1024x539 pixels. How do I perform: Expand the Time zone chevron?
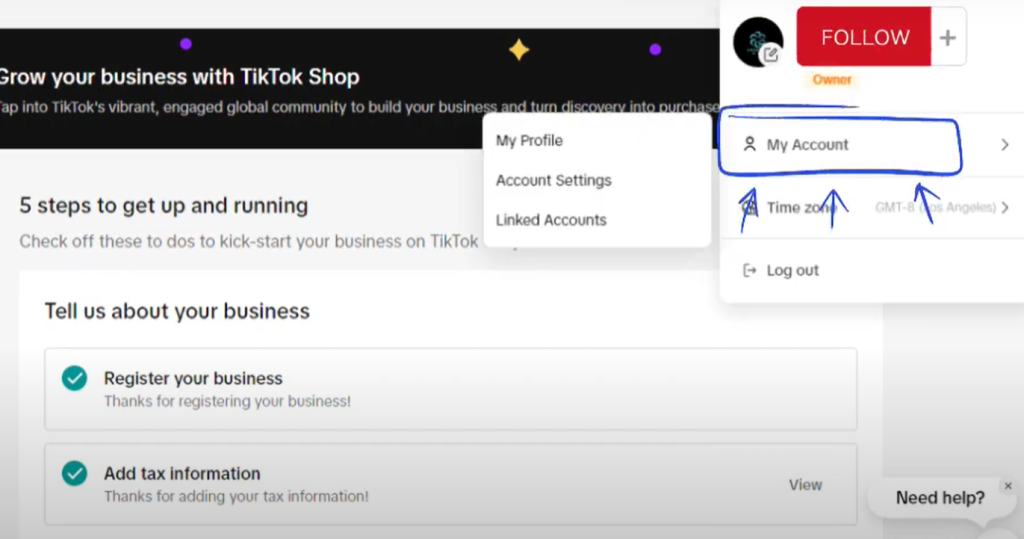coord(1005,208)
